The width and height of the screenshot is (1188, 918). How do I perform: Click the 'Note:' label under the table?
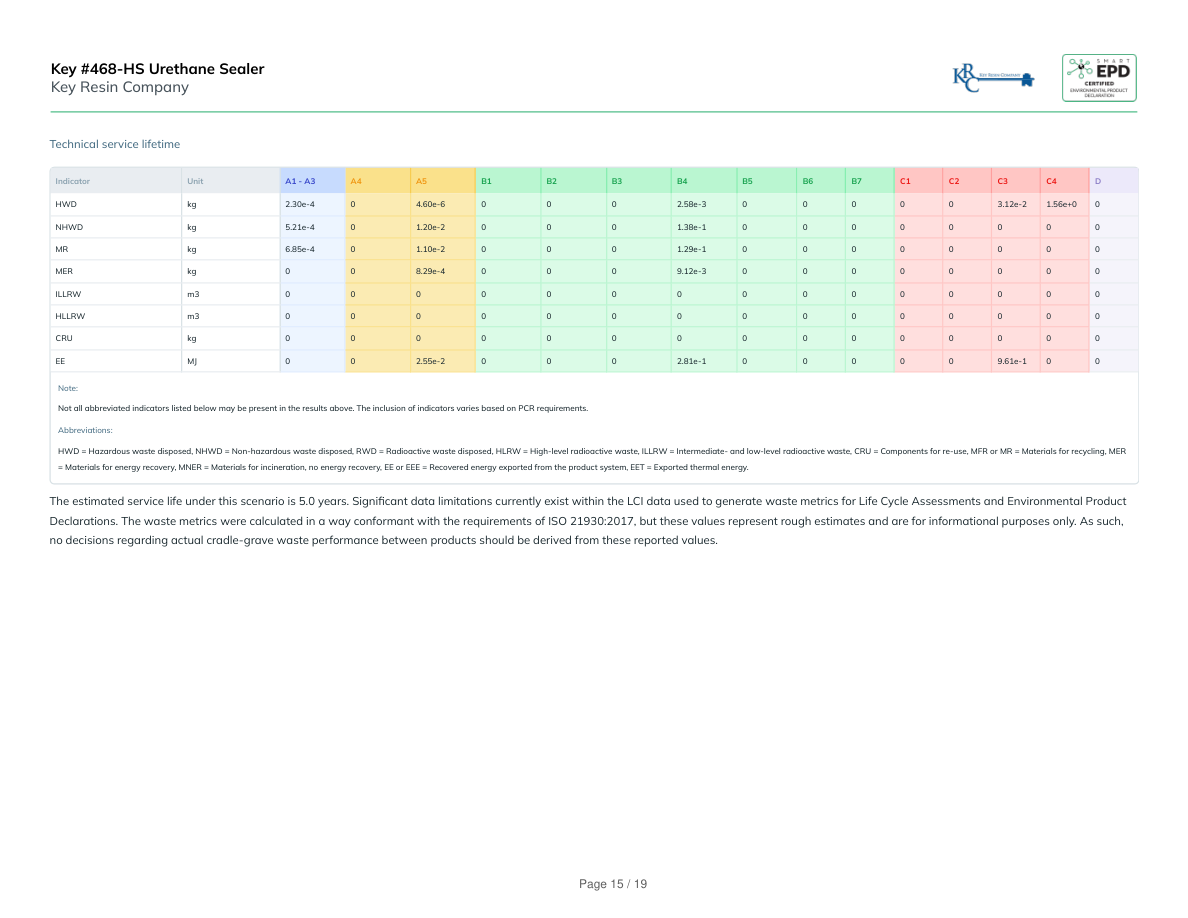pos(68,388)
